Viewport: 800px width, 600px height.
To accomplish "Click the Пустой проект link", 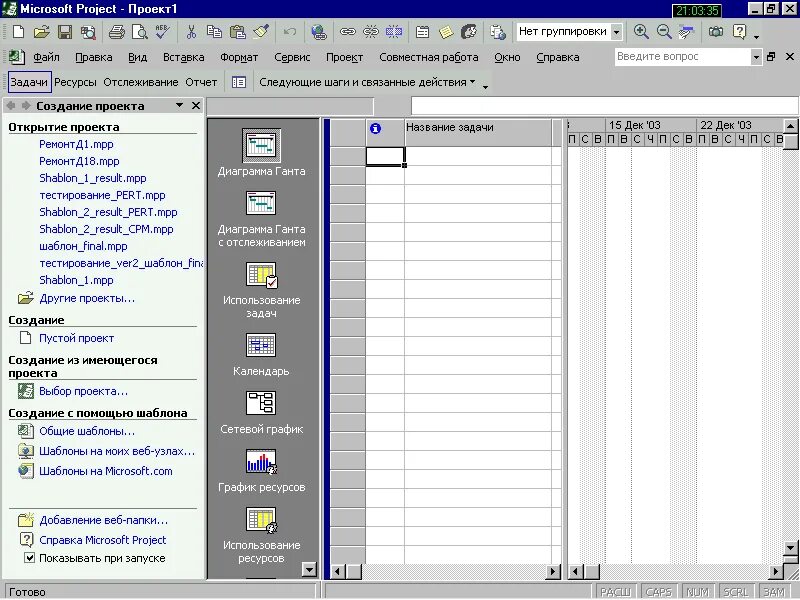I will (x=77, y=338).
